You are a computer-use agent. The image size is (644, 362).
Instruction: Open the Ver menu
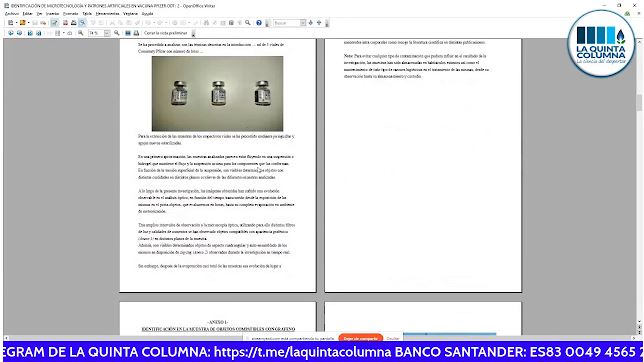coord(39,14)
